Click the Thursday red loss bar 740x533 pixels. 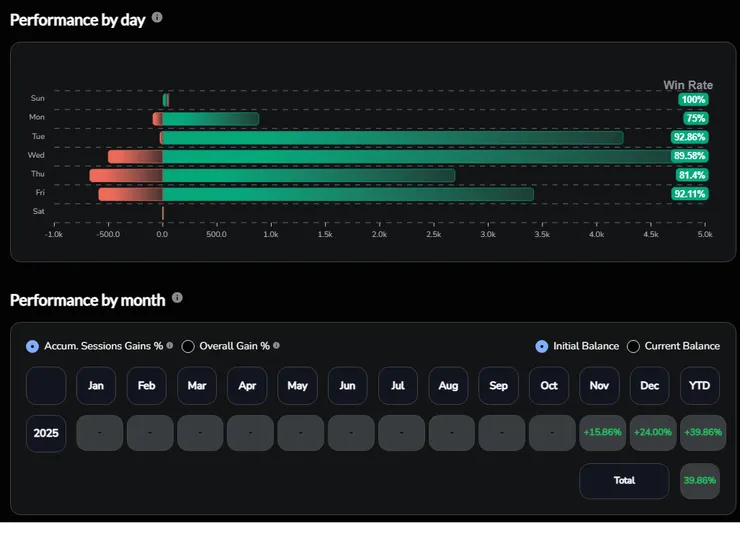pos(125,175)
